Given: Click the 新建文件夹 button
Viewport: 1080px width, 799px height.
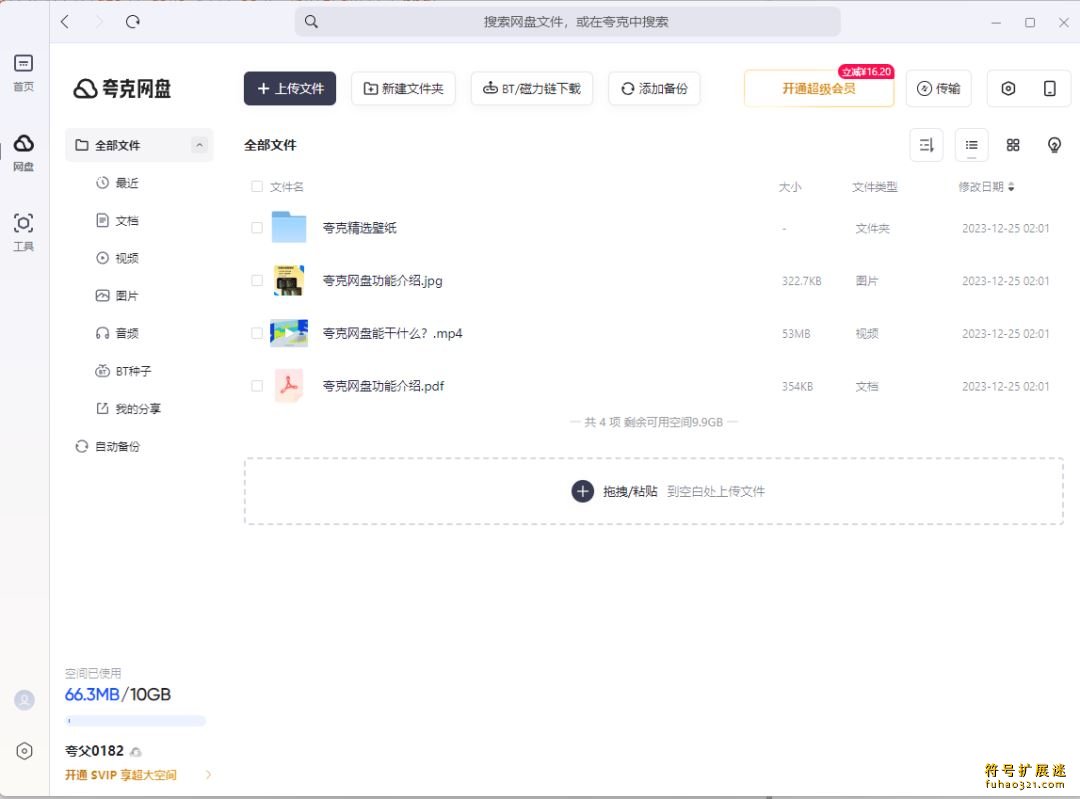Looking at the screenshot, I should (x=404, y=88).
